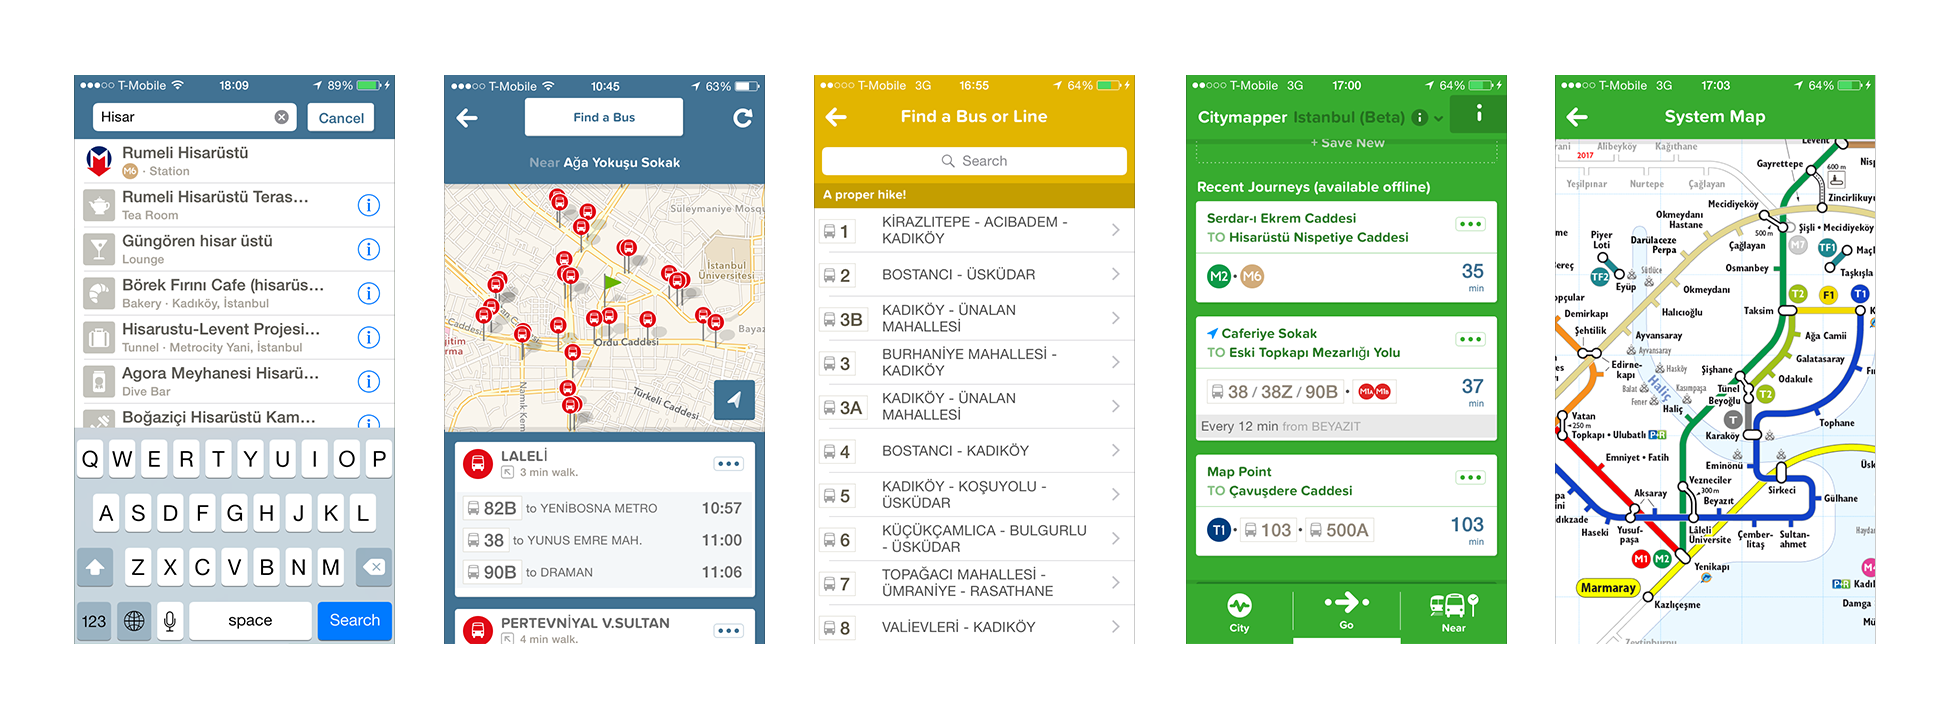Switch to the Go tab

1346,611
